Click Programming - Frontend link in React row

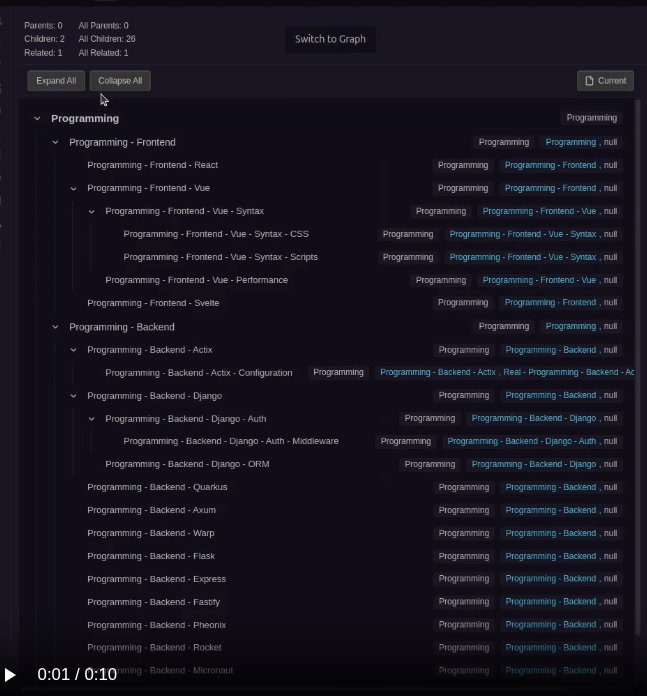(x=550, y=165)
